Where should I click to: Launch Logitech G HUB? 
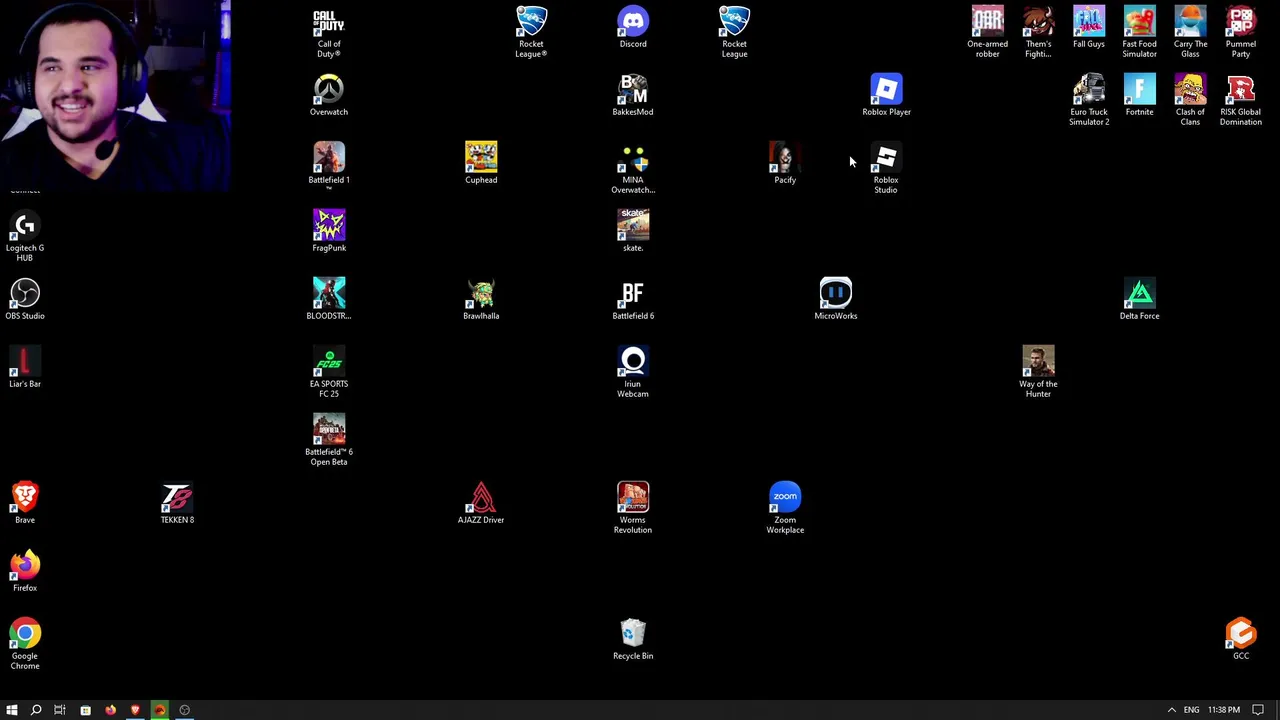tap(25, 236)
